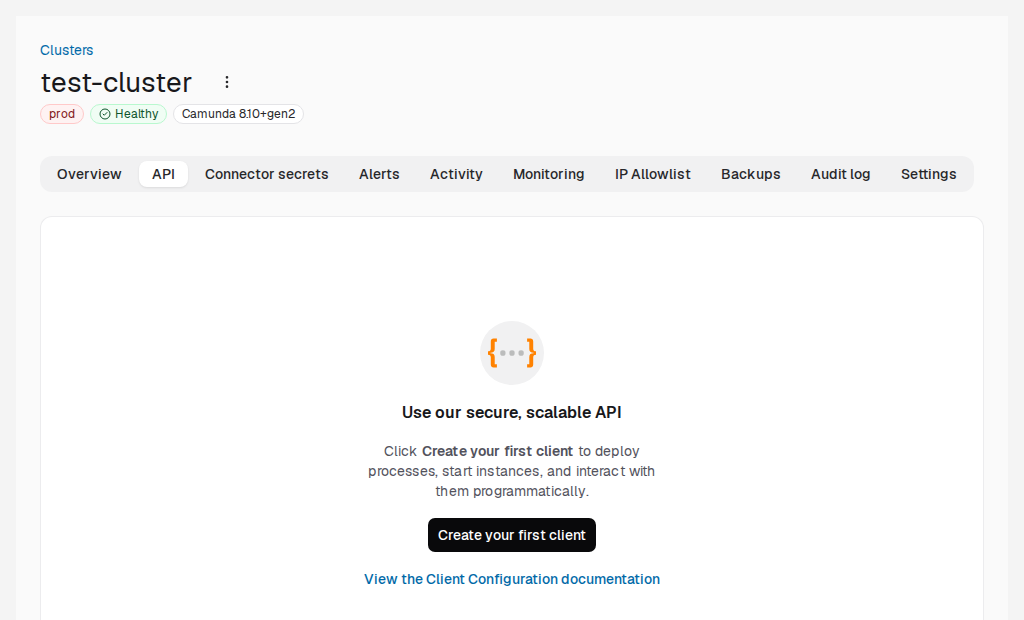Click the Create your first client button
The width and height of the screenshot is (1024, 620).
point(512,535)
